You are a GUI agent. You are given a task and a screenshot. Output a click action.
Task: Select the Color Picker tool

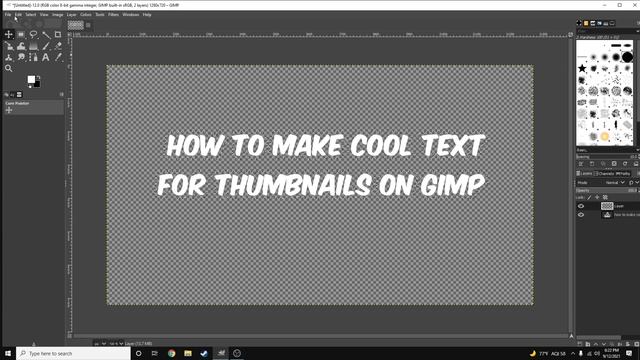tap(58, 57)
